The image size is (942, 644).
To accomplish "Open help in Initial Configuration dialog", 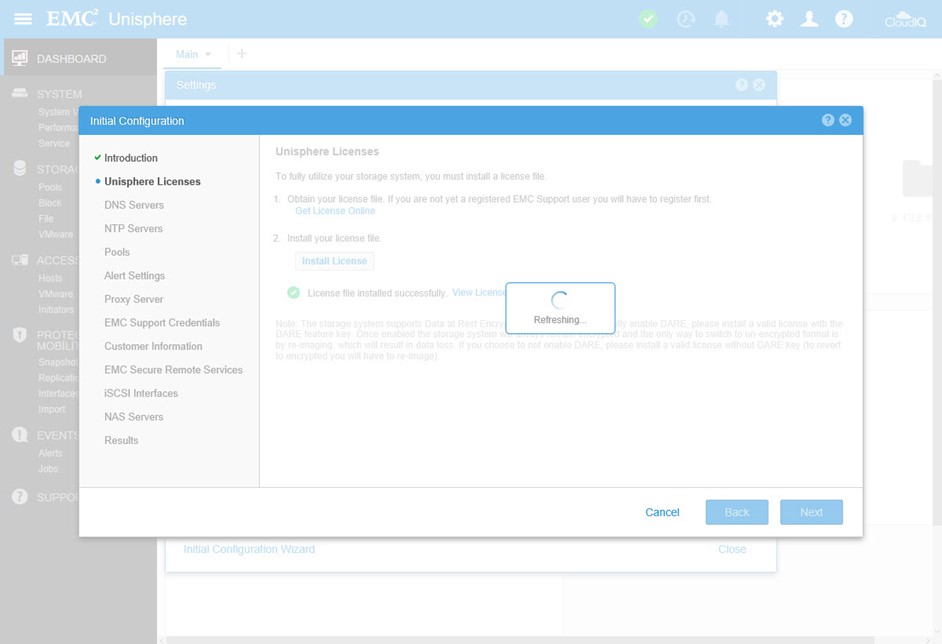I will click(x=828, y=120).
